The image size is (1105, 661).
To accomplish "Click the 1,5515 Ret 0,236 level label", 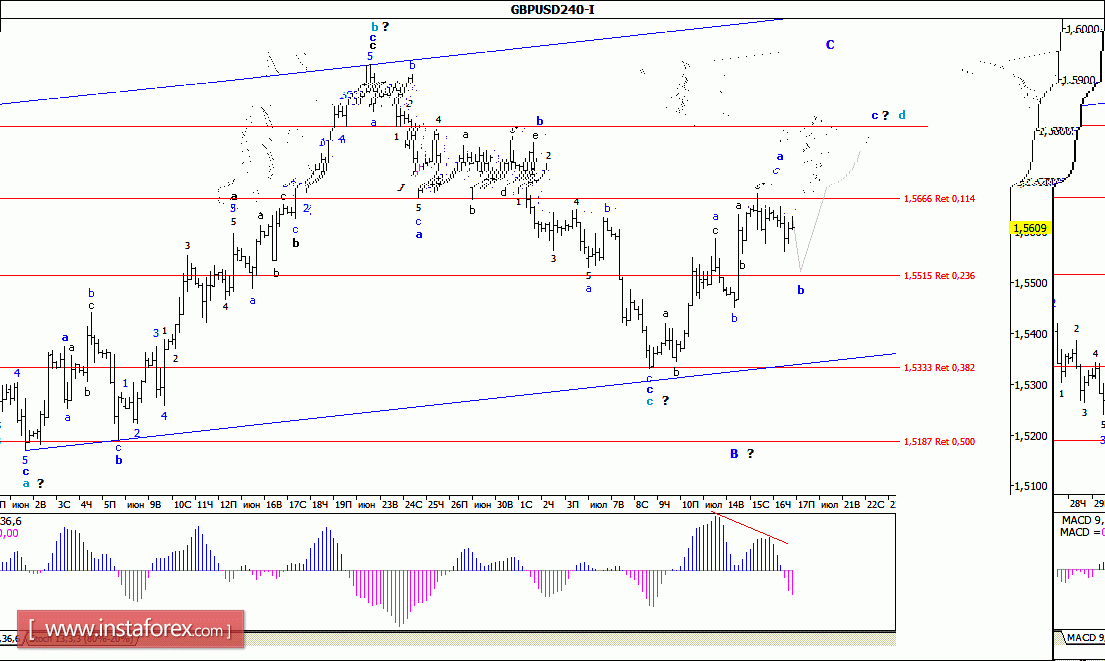I will [939, 276].
